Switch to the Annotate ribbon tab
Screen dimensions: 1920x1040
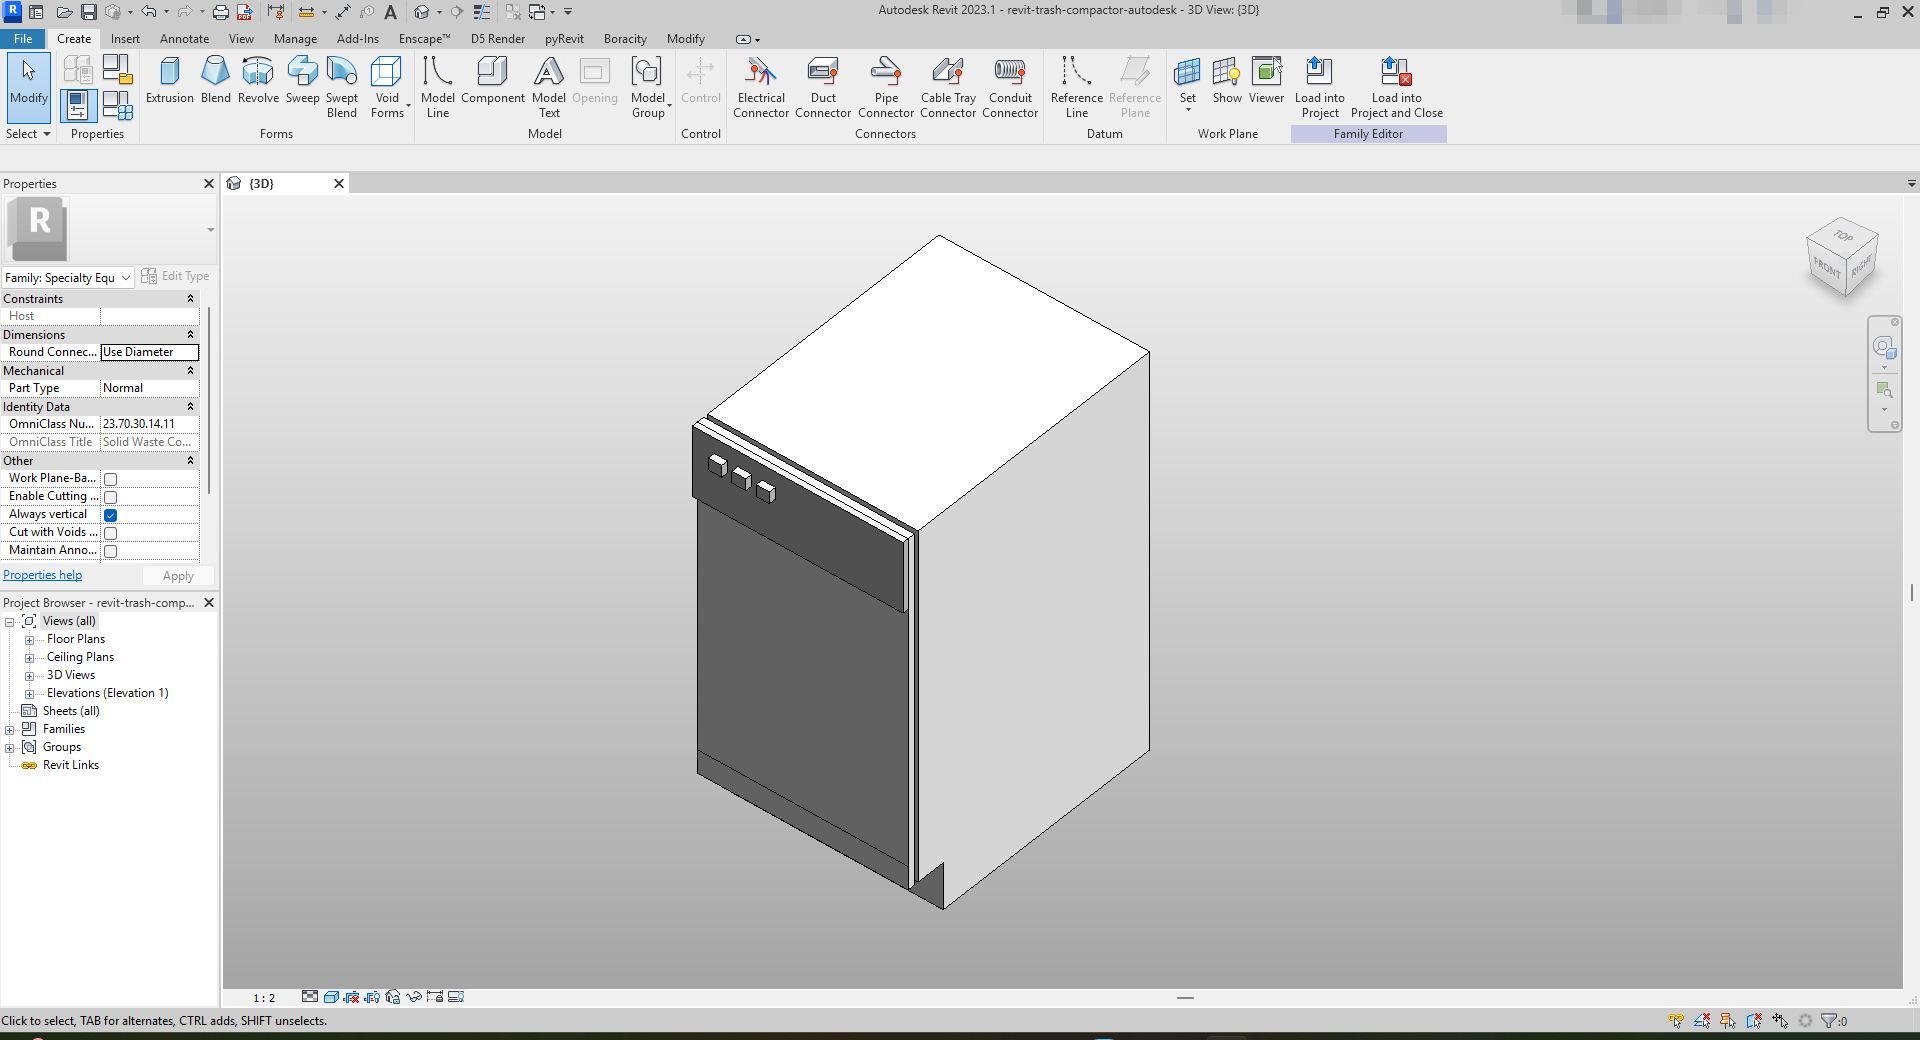pyautogui.click(x=185, y=39)
